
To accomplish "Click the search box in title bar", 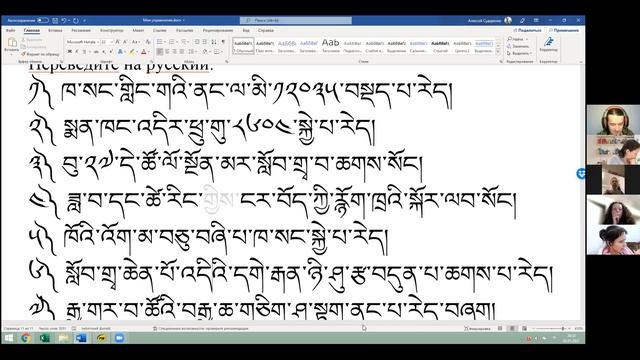I will point(296,20).
